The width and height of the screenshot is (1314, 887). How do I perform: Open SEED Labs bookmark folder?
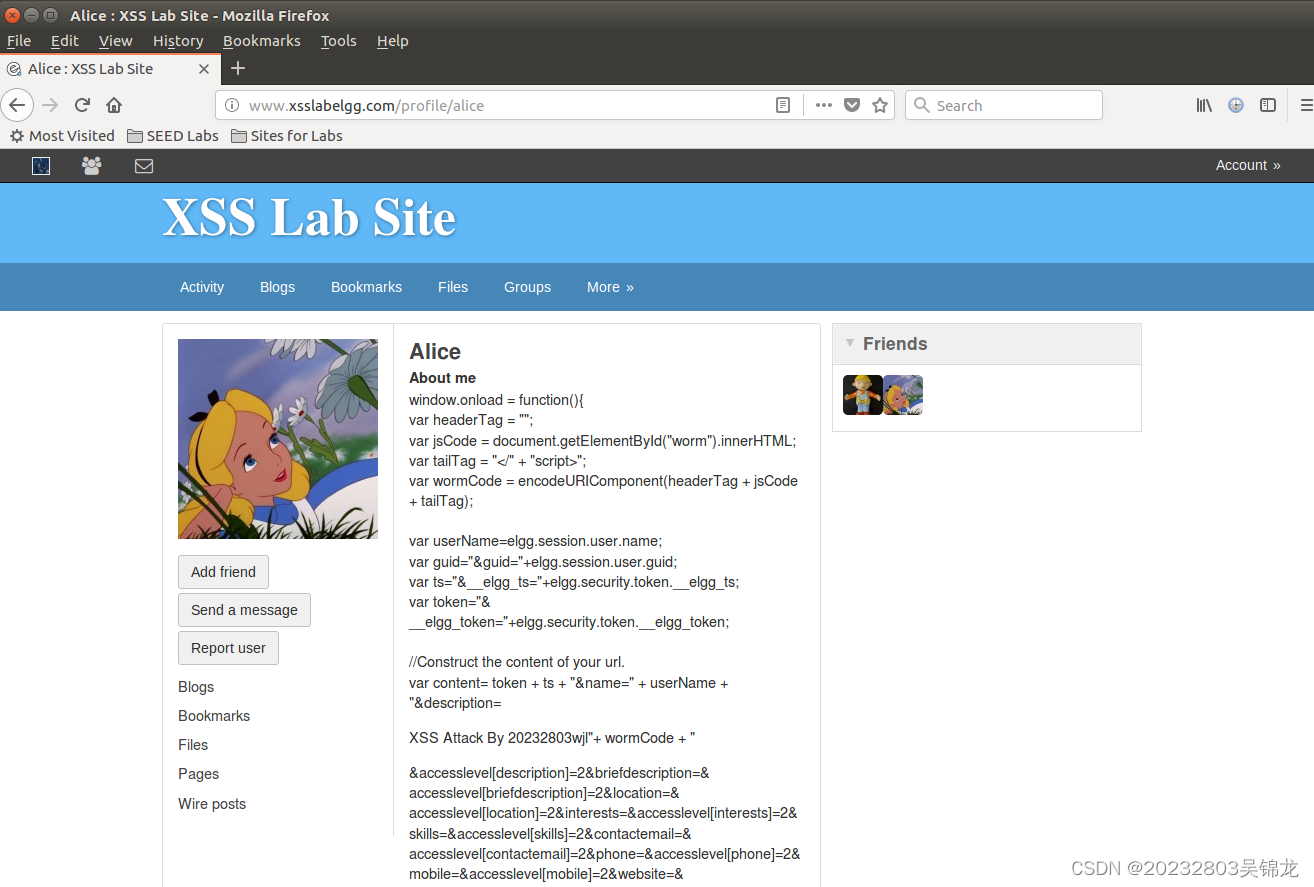pyautogui.click(x=173, y=136)
